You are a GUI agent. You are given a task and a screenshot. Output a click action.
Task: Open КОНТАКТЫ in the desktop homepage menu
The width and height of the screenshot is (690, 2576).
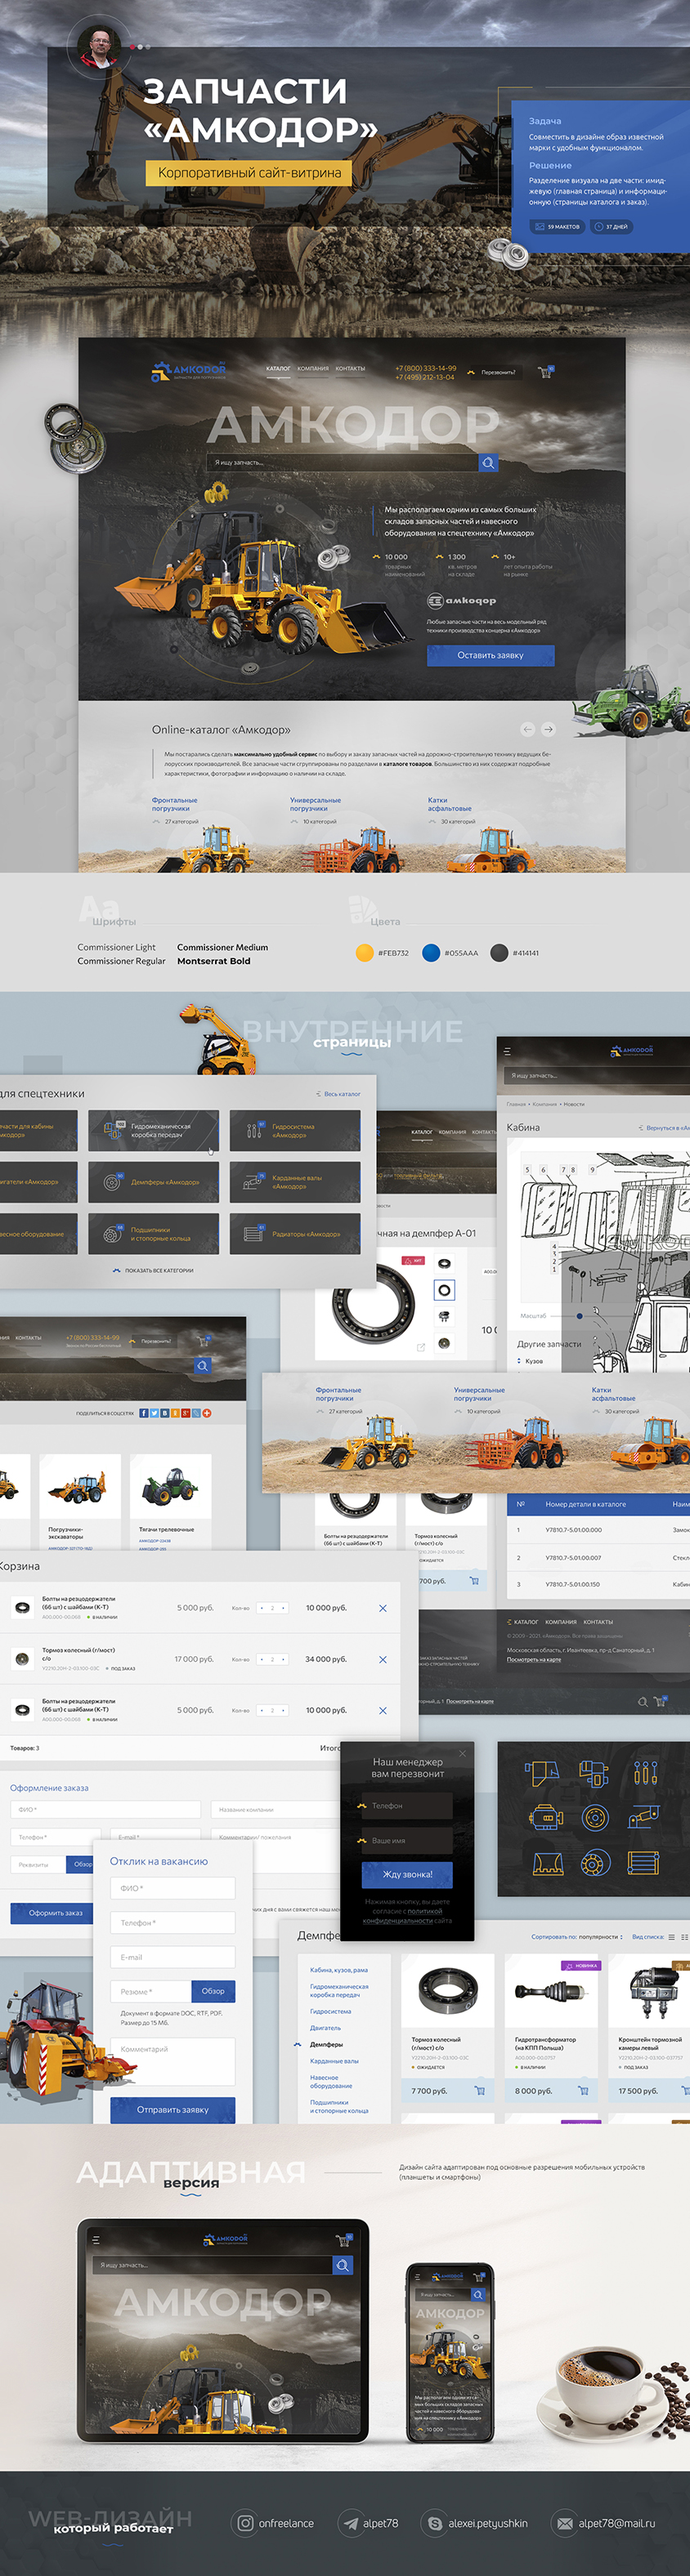(350, 368)
